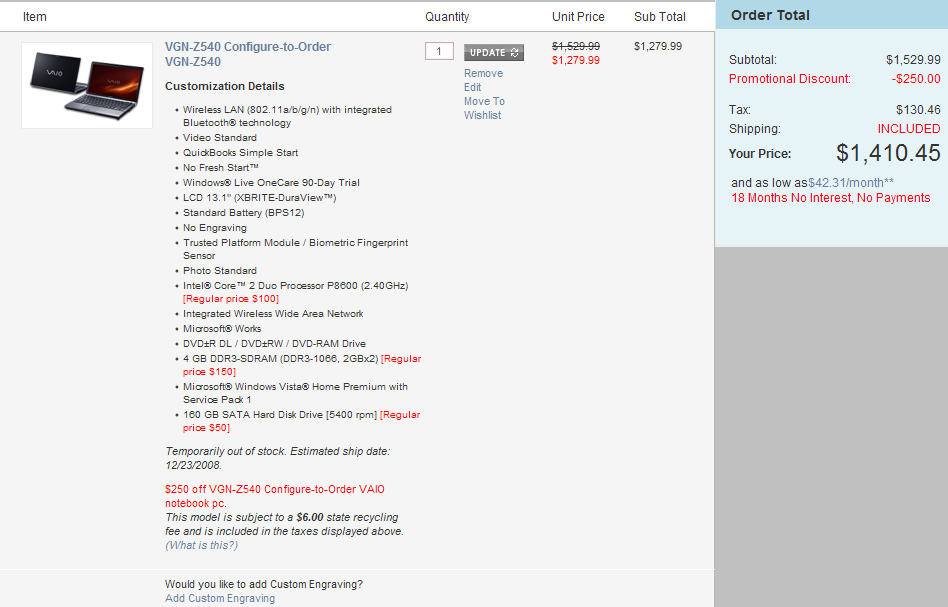This screenshot has height=607, width=948.
Task: Click the Windows Live OneCare 90-Day Trial detail
Action: 271,183
